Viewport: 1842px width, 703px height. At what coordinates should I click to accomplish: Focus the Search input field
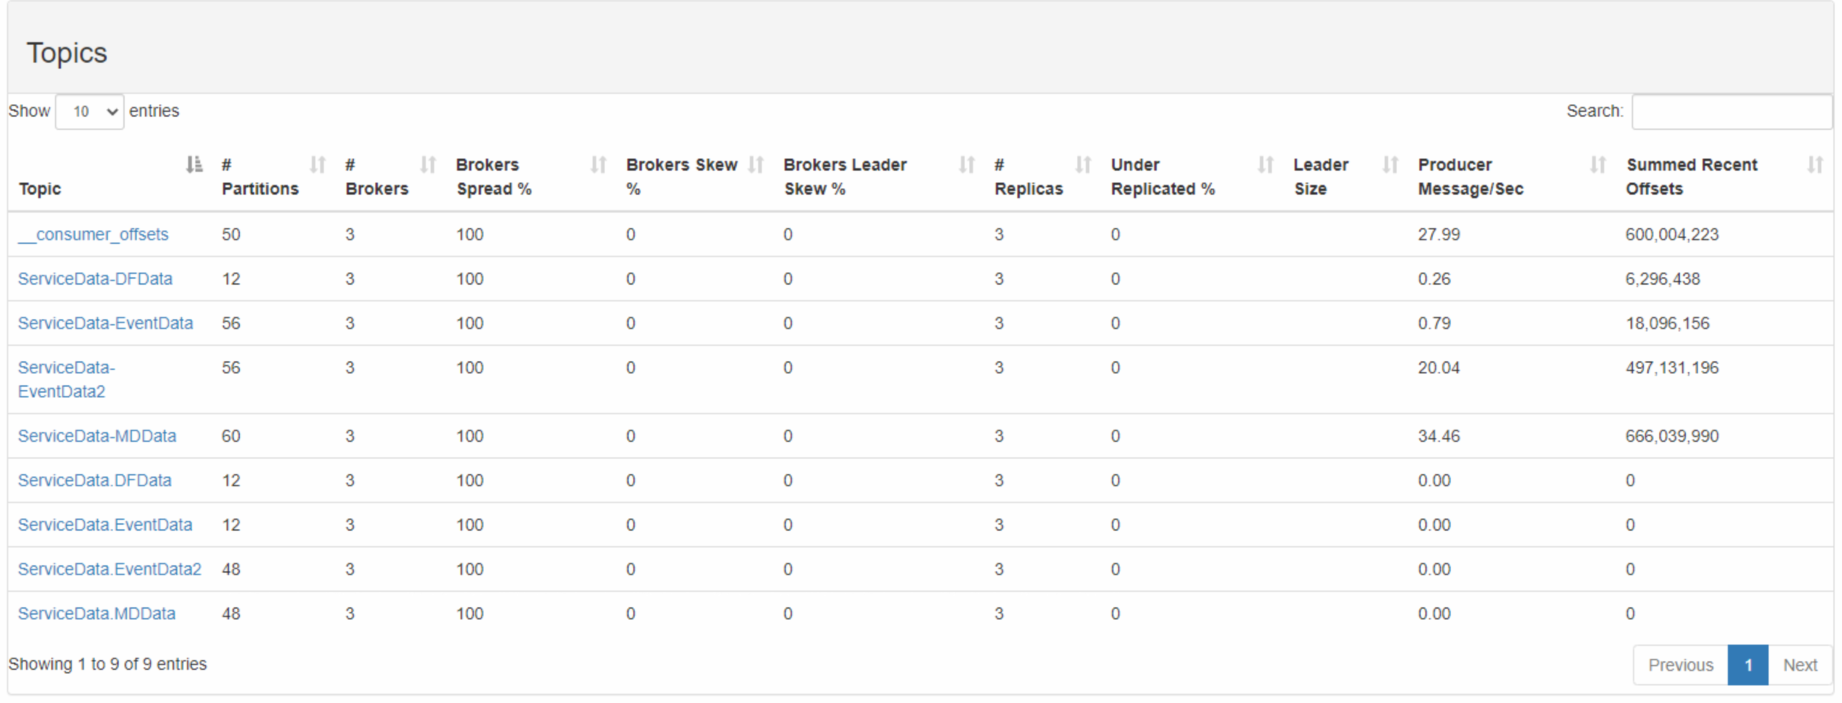click(1732, 112)
